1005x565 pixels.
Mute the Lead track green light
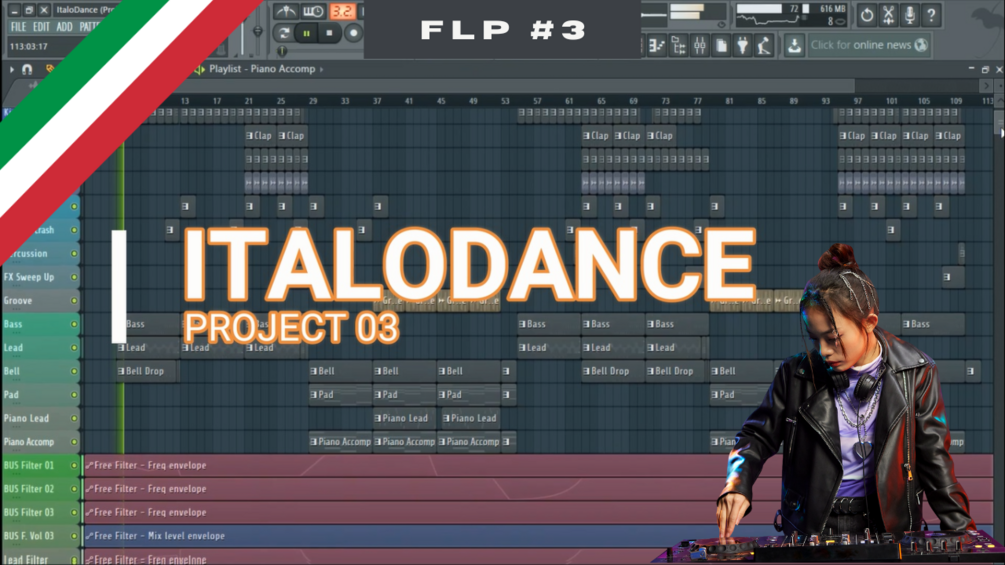click(74, 348)
